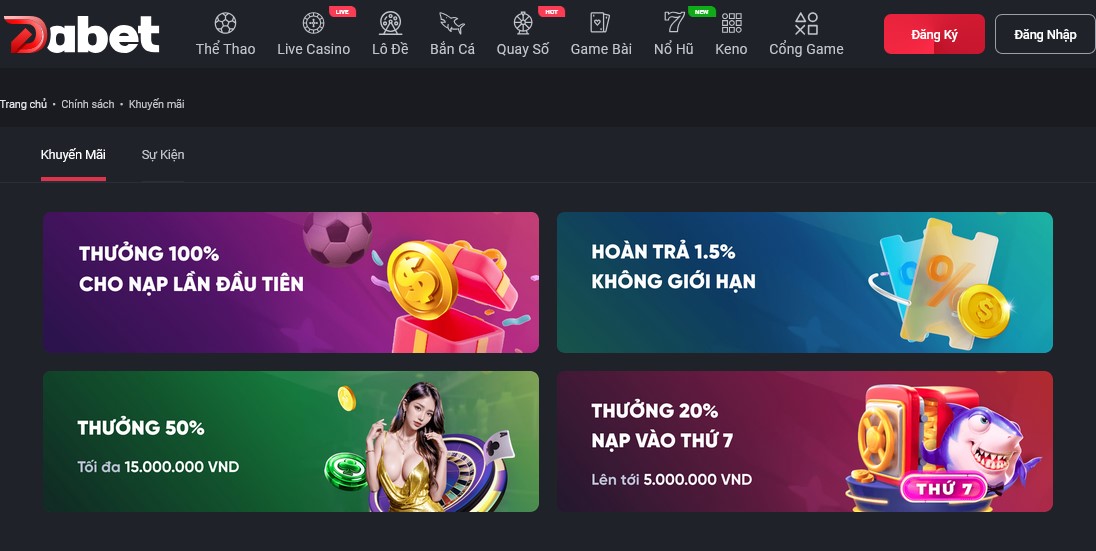This screenshot has height=551, width=1096.
Task: Open Live Casino roulette chip icon
Action: tap(313, 23)
